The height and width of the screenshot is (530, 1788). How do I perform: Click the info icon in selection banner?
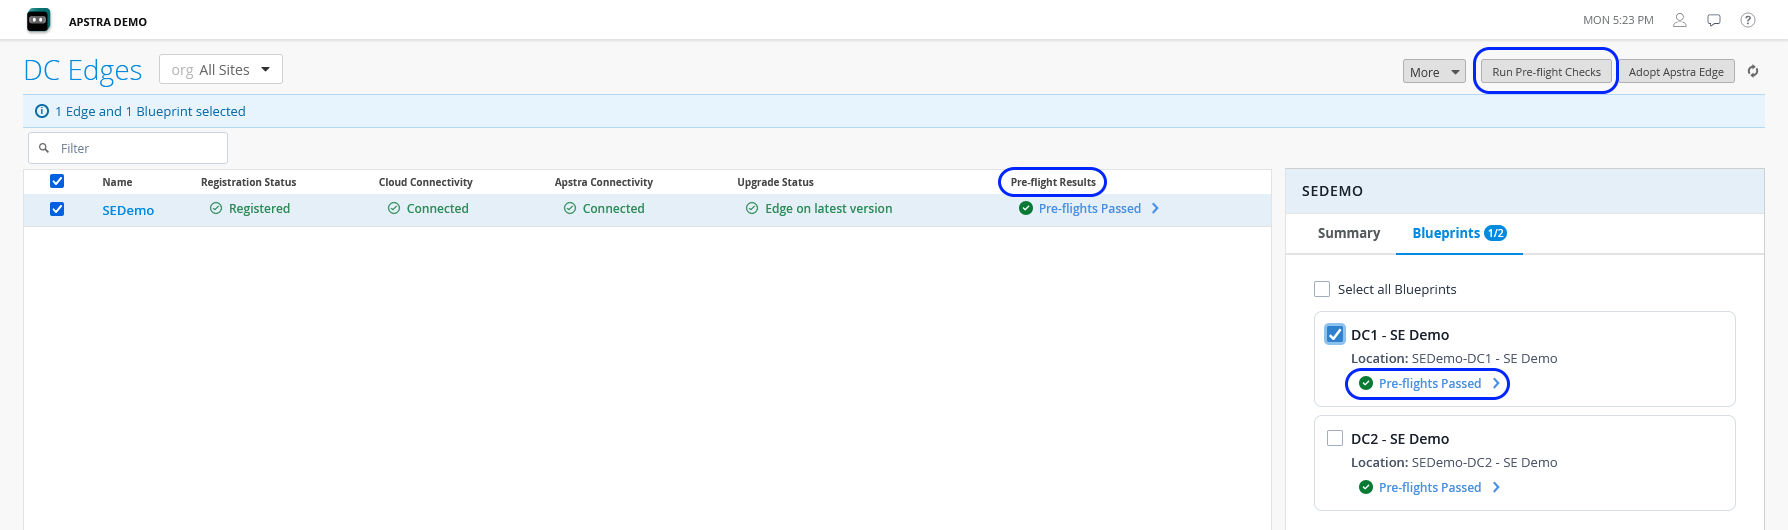(x=42, y=111)
